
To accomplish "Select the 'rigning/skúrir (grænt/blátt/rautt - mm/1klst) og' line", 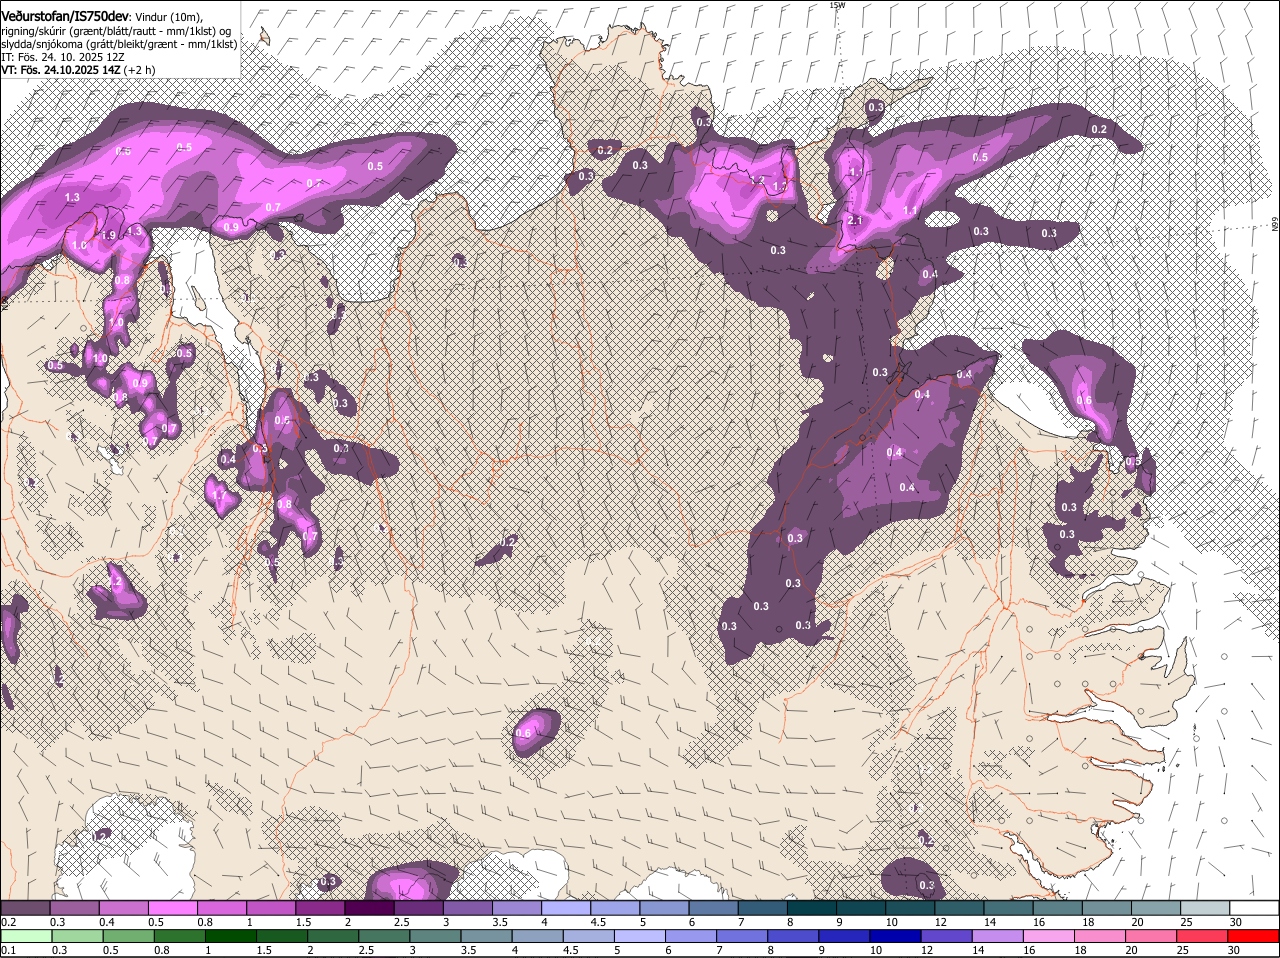I will click(x=117, y=31).
